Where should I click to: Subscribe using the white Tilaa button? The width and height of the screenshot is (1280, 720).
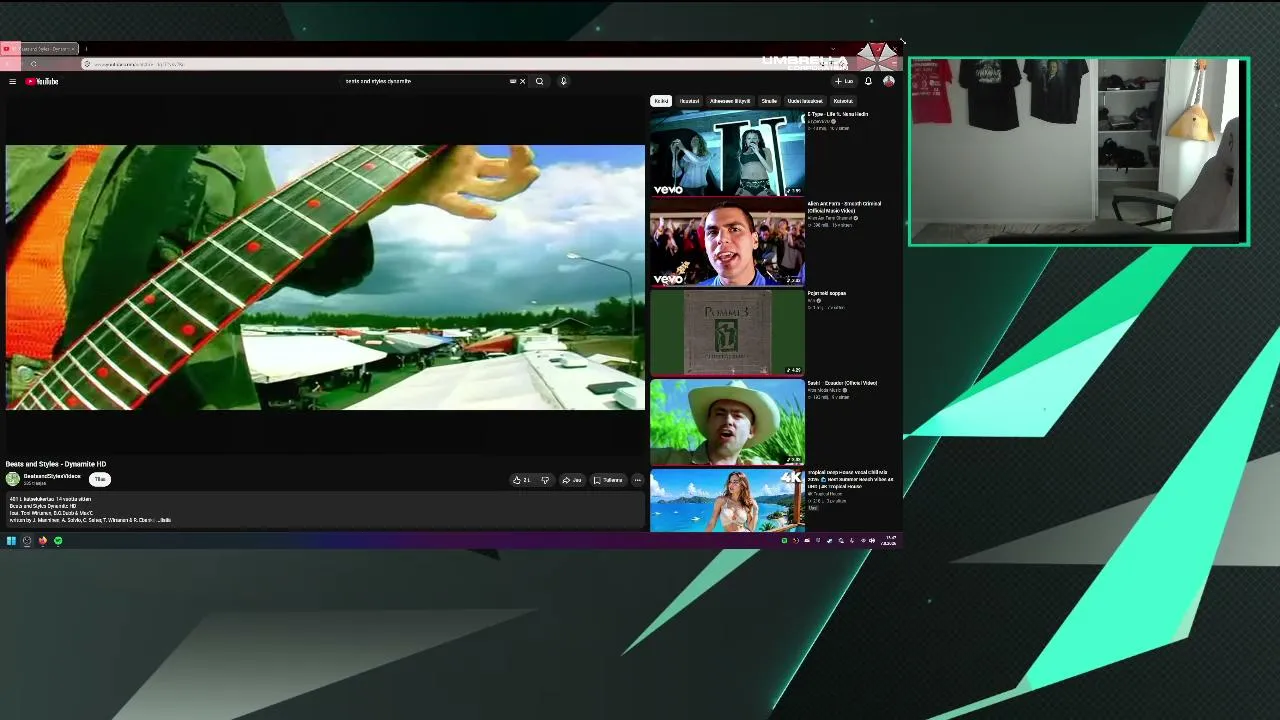point(100,479)
